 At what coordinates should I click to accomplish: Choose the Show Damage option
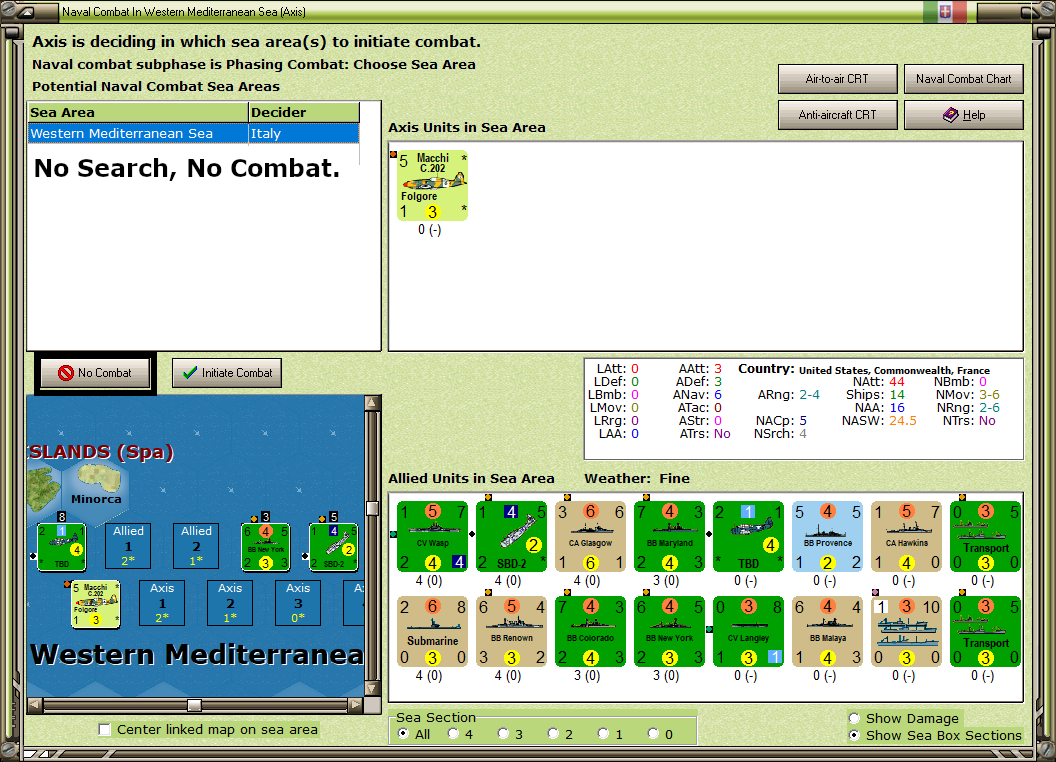pos(855,718)
